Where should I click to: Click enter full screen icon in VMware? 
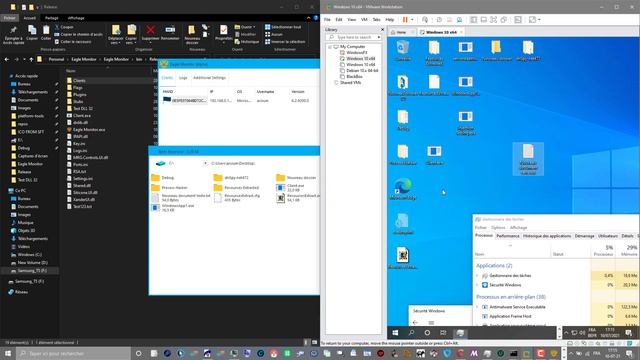tap(493, 20)
